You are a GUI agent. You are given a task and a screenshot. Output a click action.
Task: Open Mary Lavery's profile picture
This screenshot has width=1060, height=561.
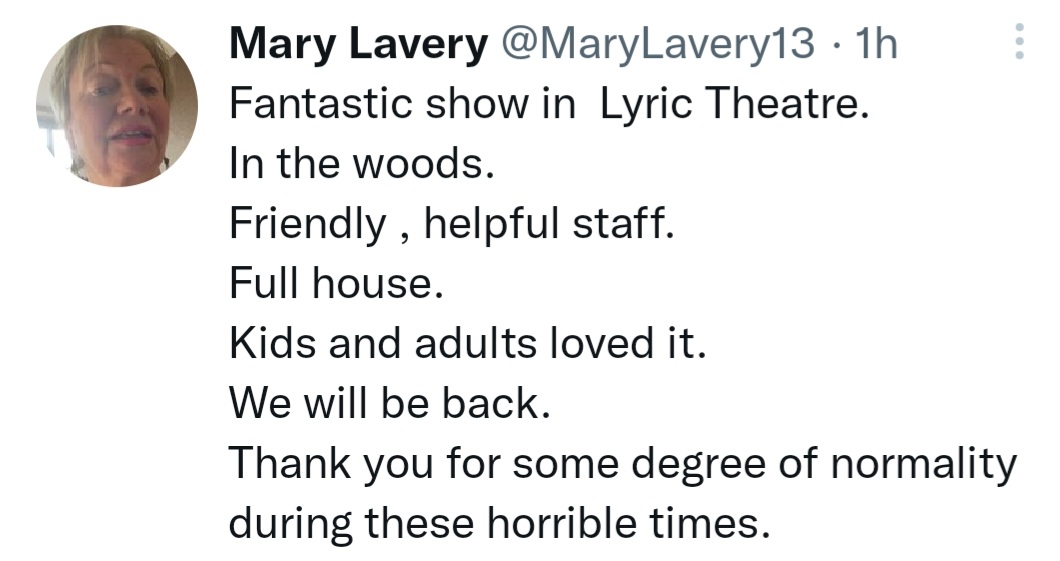117,106
